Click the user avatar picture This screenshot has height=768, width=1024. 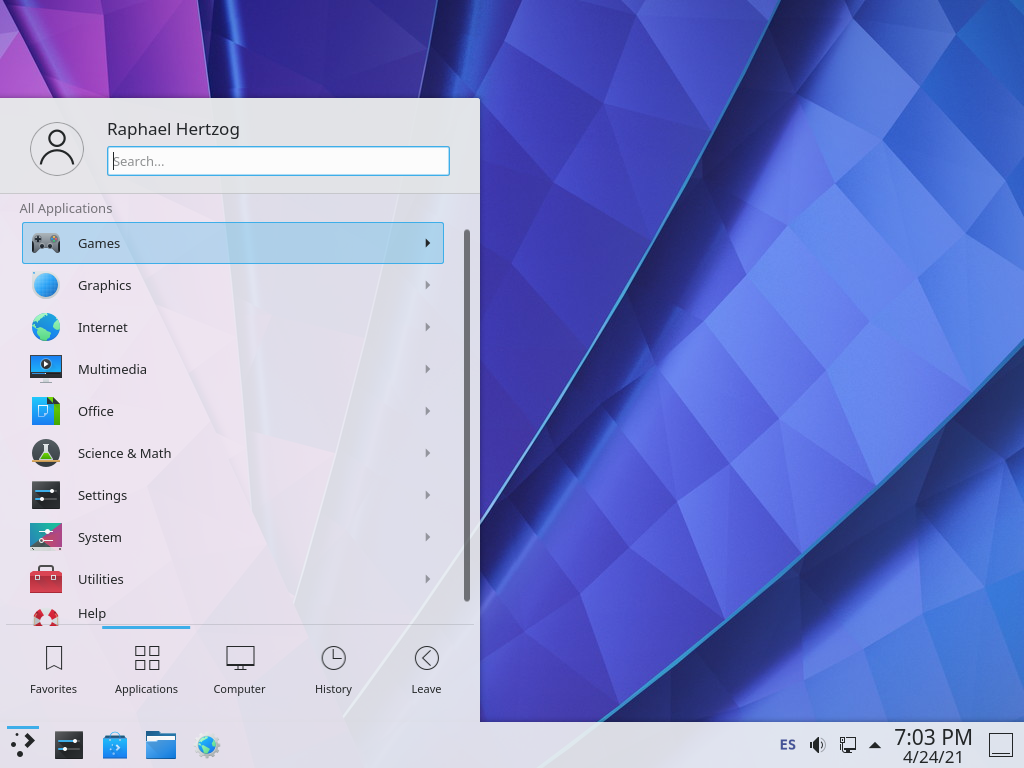point(57,147)
